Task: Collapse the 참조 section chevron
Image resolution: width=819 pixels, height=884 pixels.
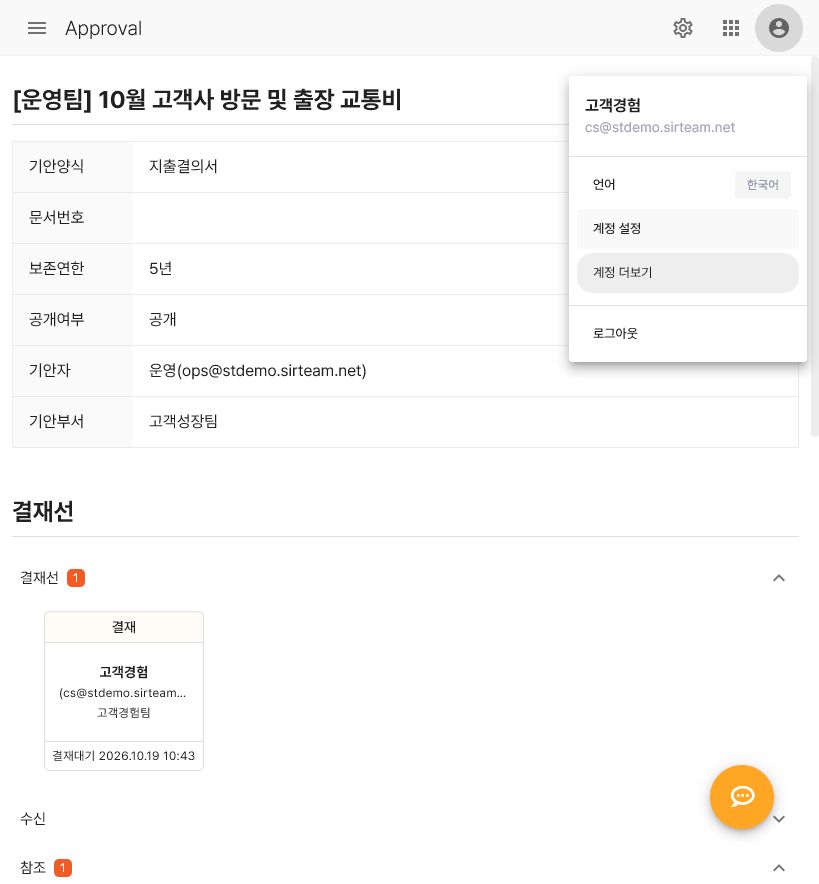Action: pyautogui.click(x=778, y=868)
